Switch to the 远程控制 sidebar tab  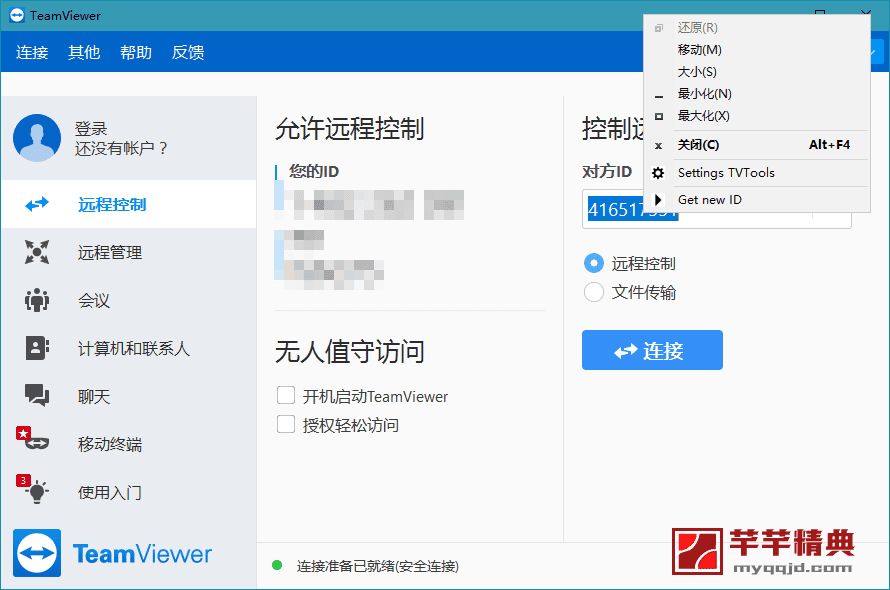tap(129, 204)
